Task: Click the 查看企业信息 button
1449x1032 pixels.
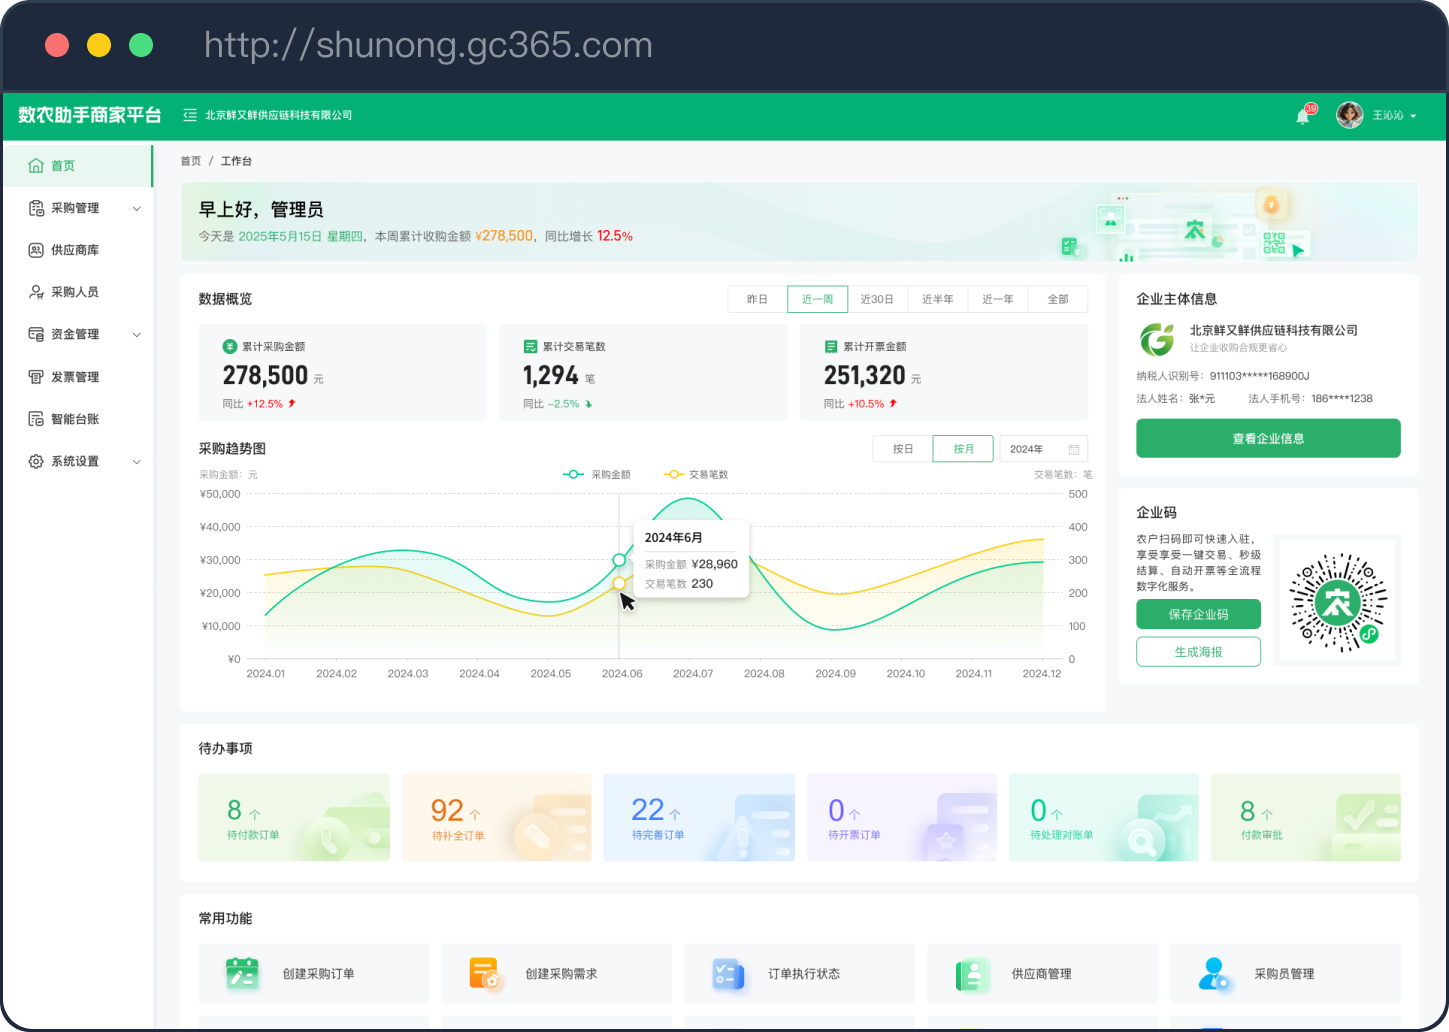Action: pos(1267,438)
